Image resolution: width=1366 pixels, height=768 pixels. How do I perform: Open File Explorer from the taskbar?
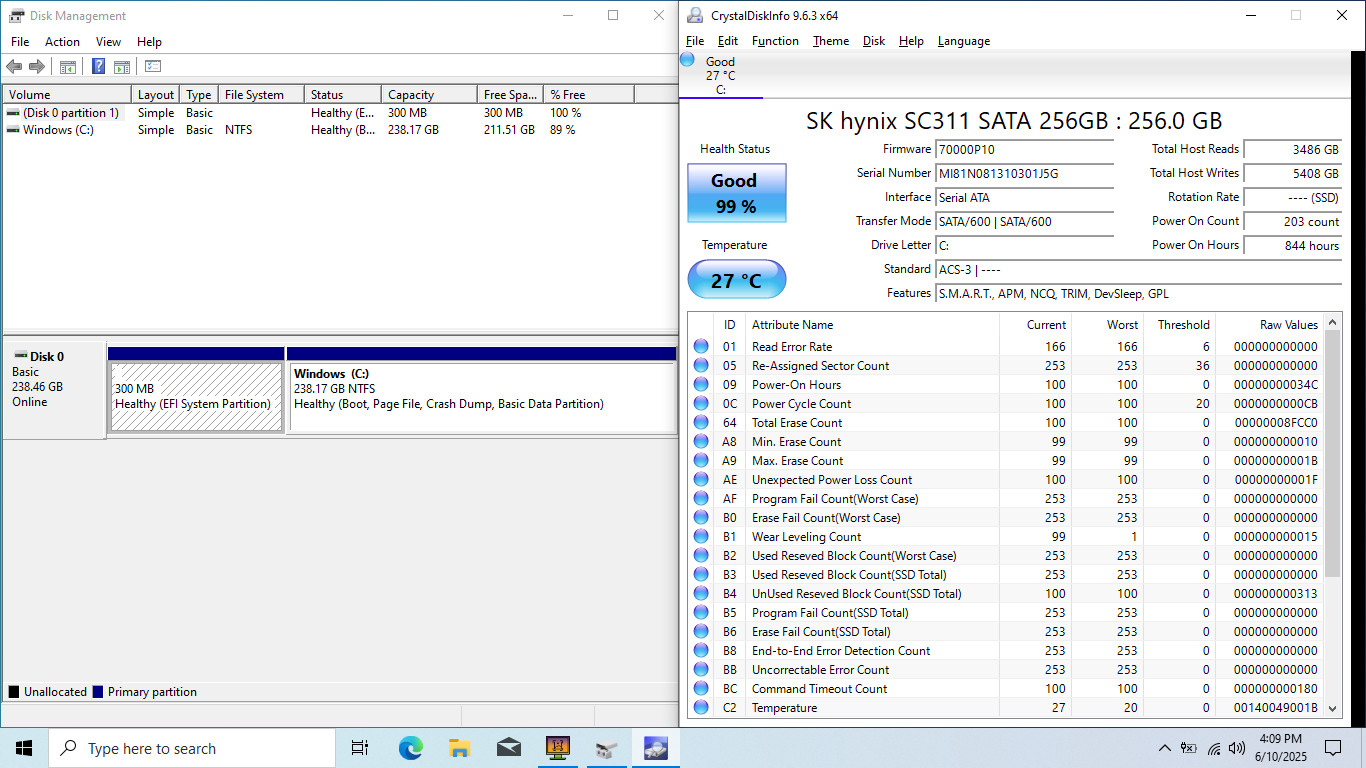[459, 748]
